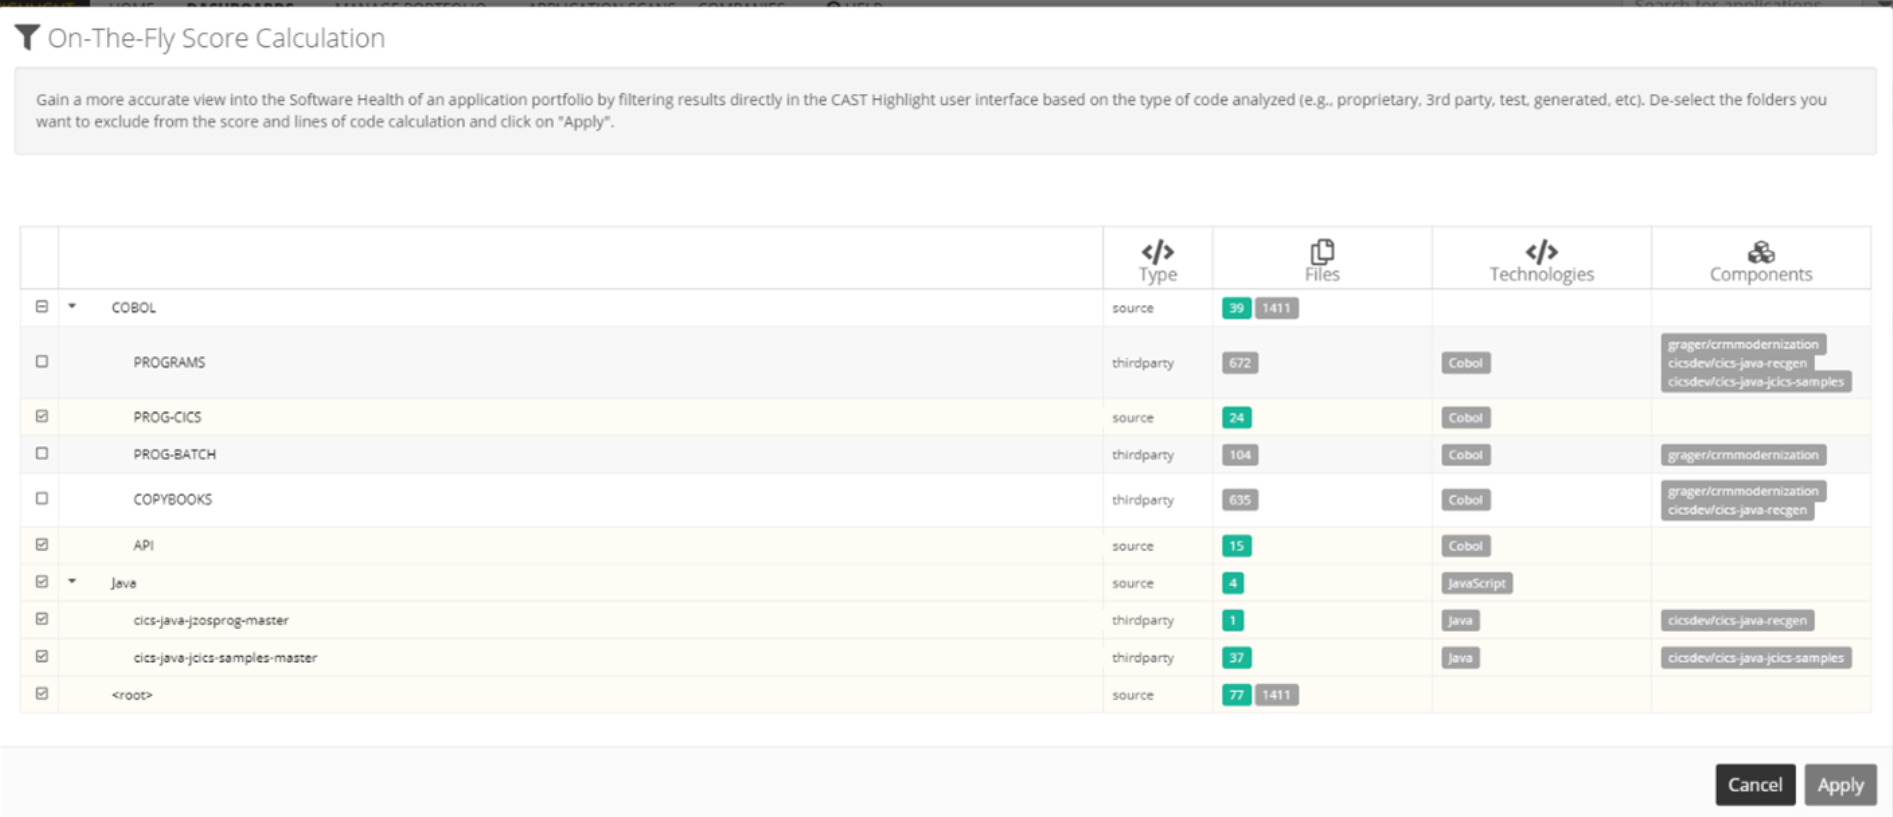Click the 672 file count badge for PROGRAMS

coord(1240,363)
